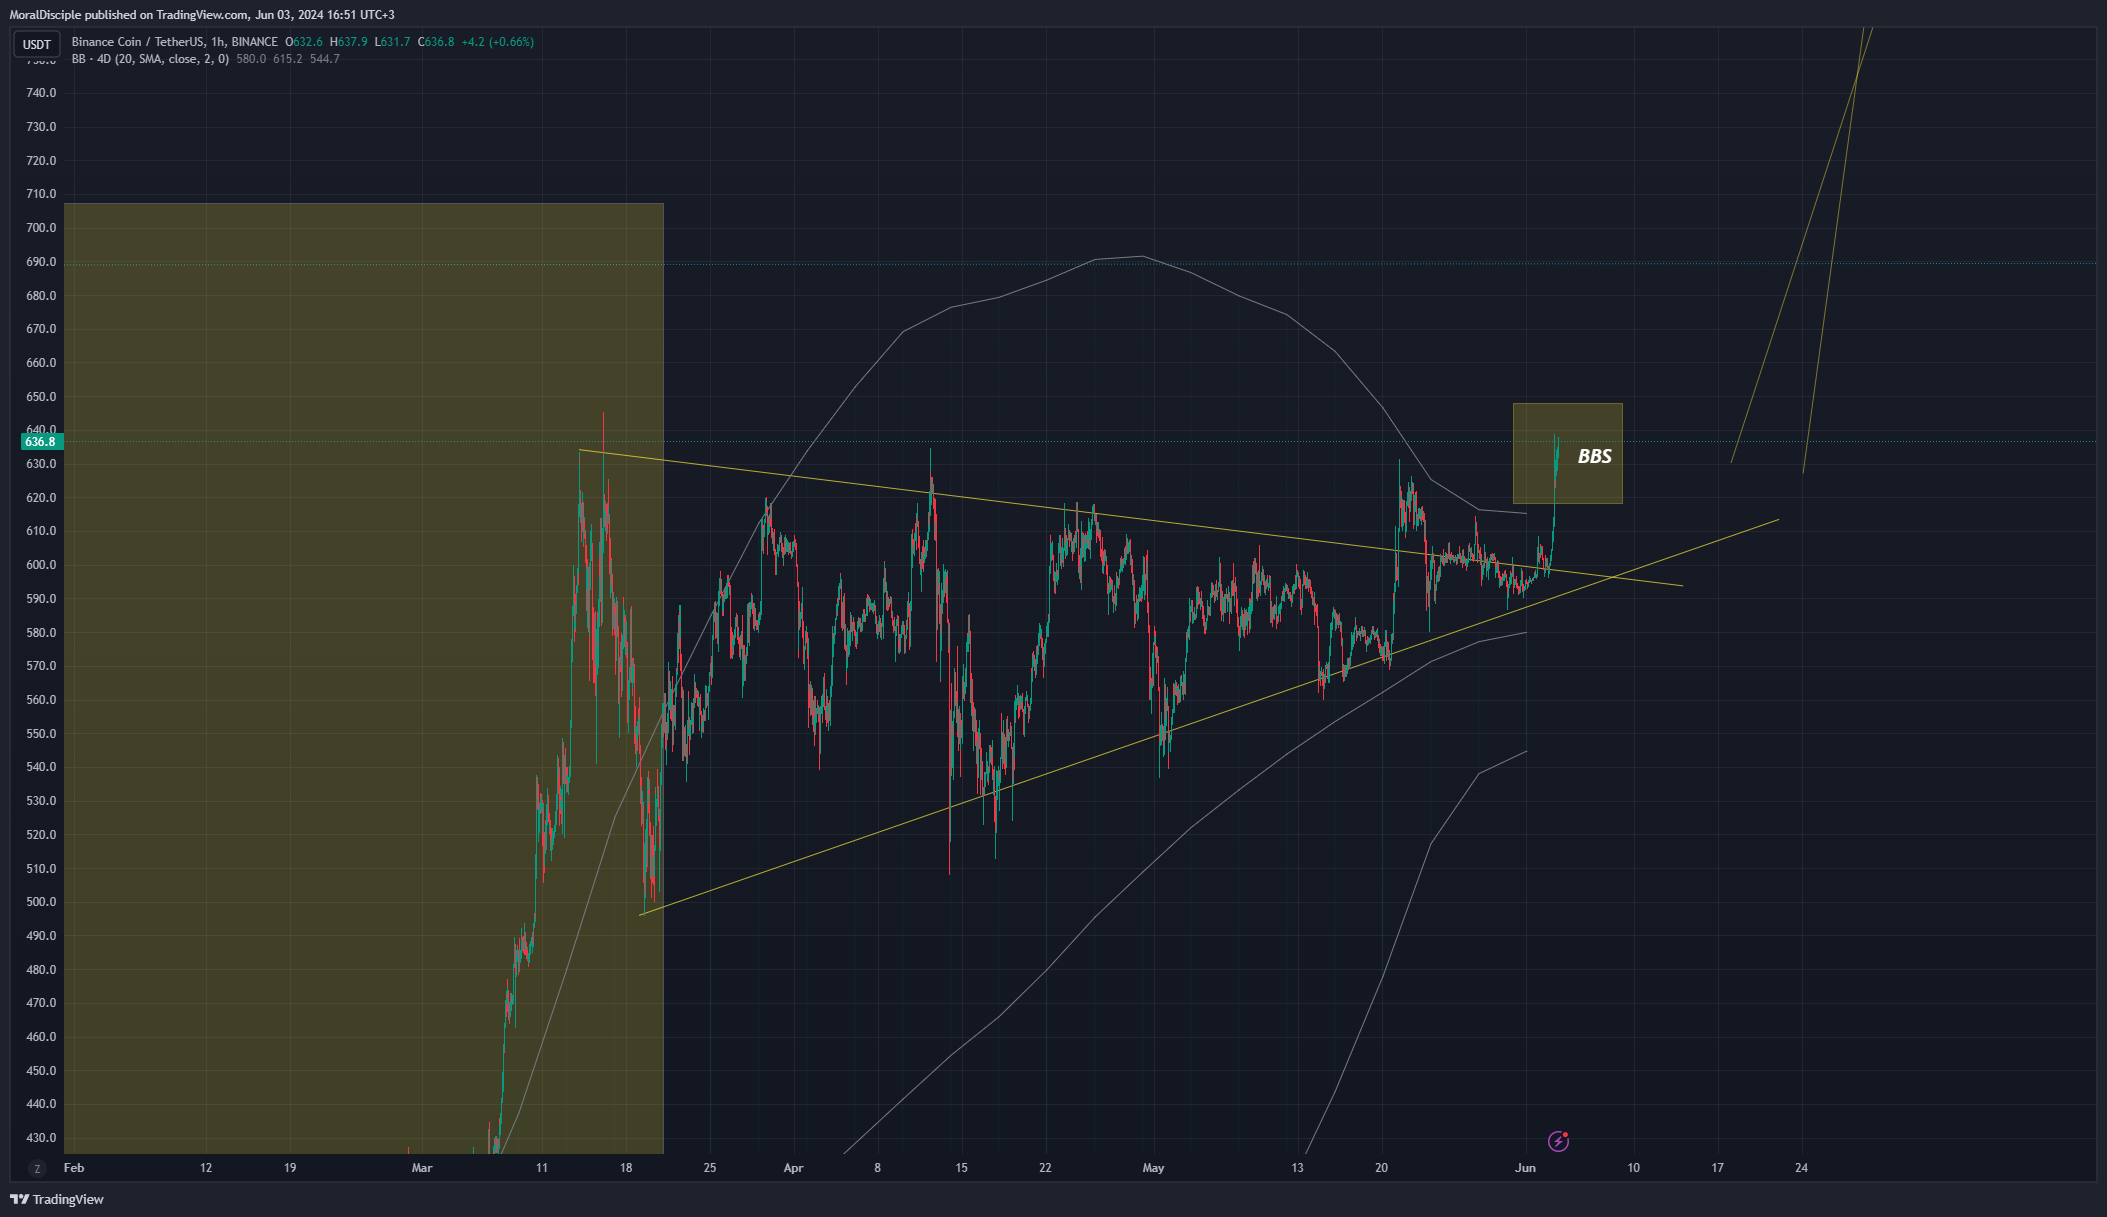Click the 600.0 price axis label
The image size is (2107, 1217).
point(41,565)
